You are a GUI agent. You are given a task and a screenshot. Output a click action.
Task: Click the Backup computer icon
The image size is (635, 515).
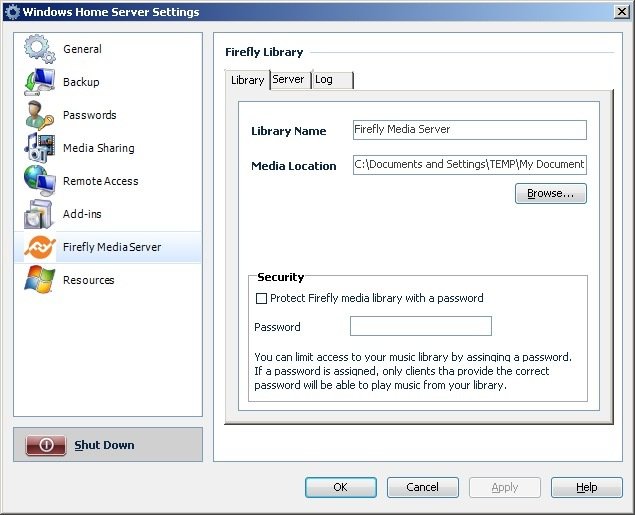(x=39, y=82)
